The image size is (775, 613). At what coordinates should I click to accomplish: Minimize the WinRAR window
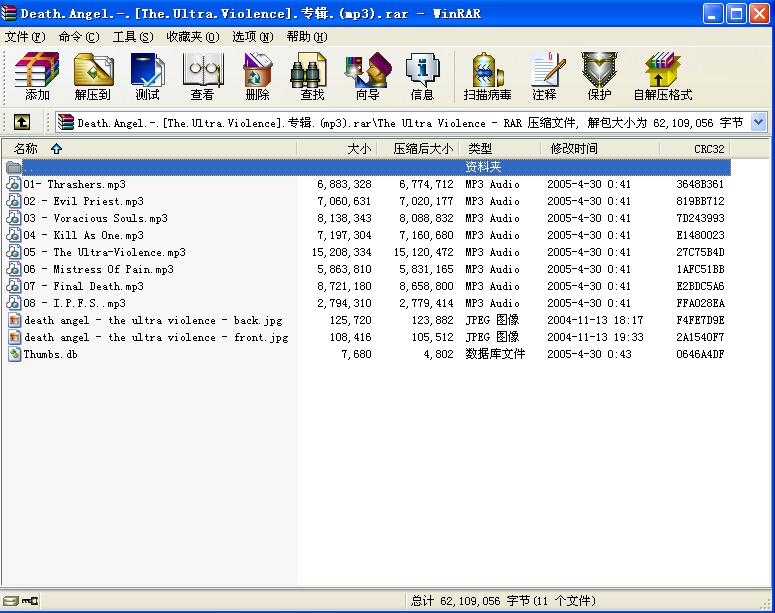[x=713, y=14]
